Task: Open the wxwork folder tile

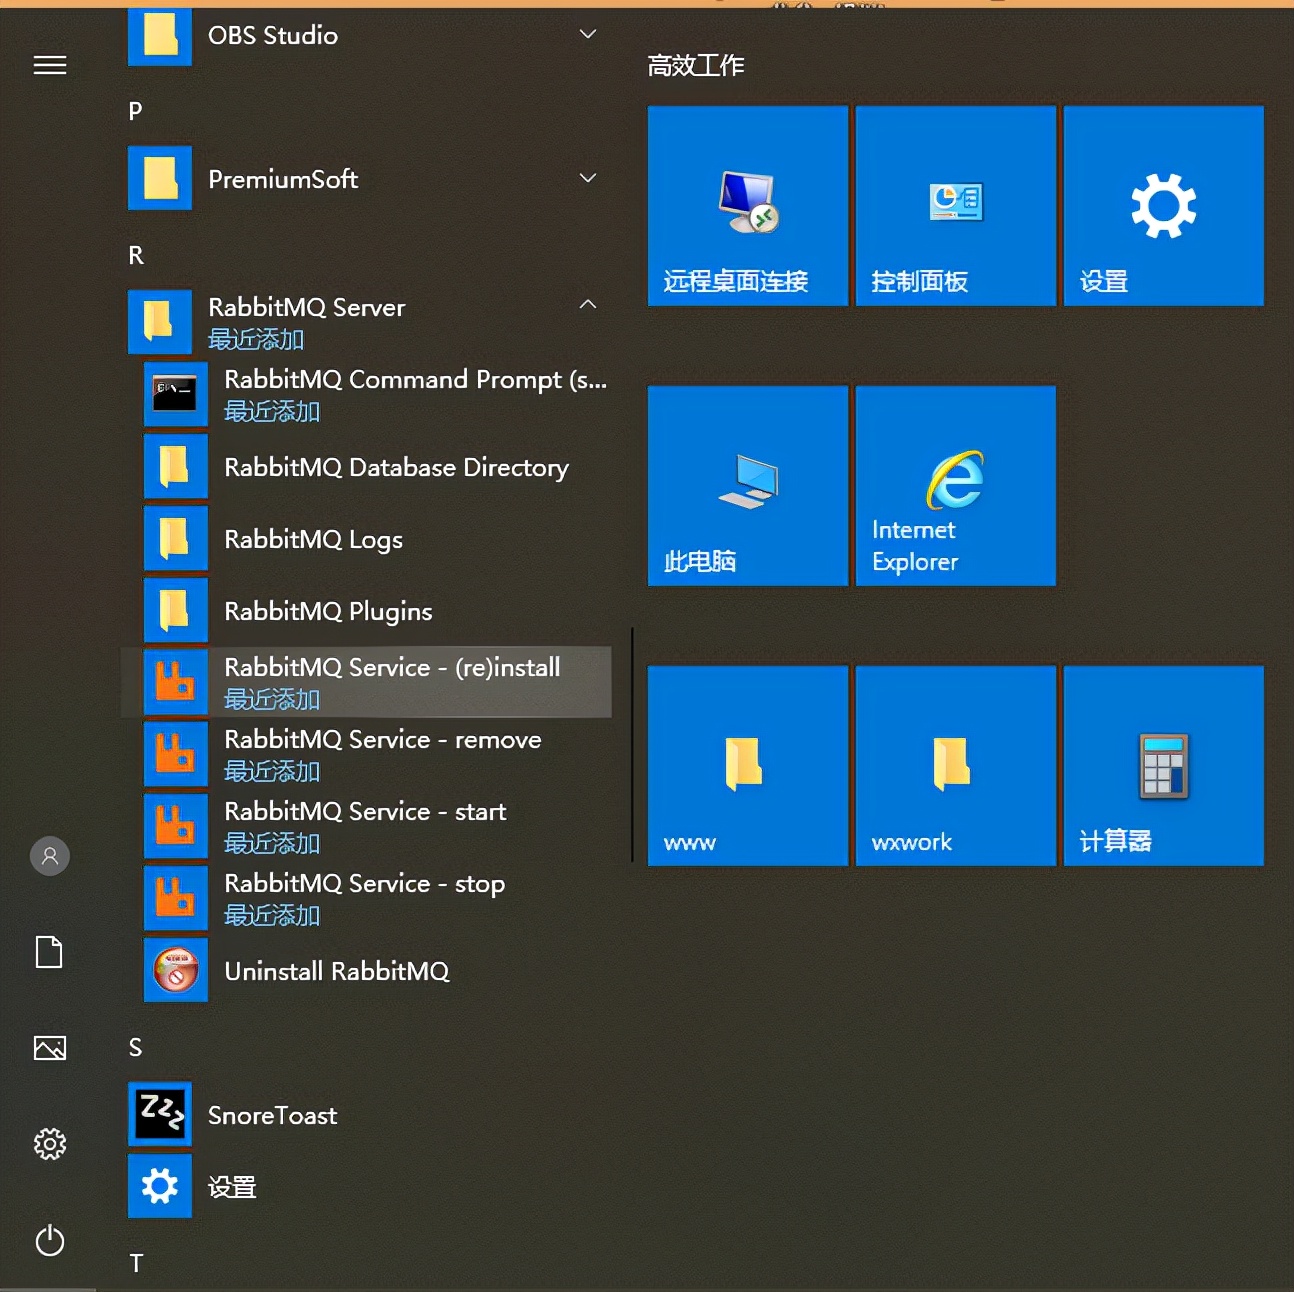Action: coord(956,766)
